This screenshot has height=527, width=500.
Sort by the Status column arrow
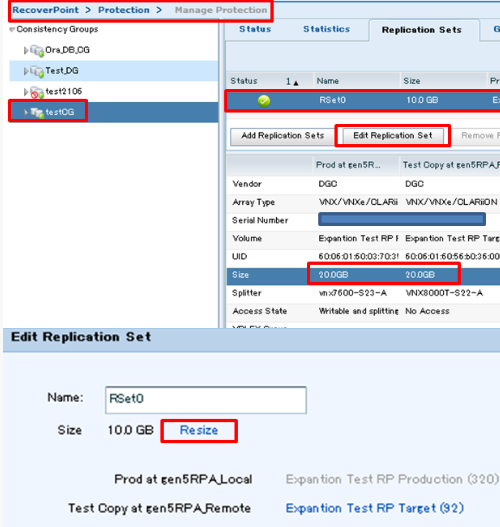(296, 83)
